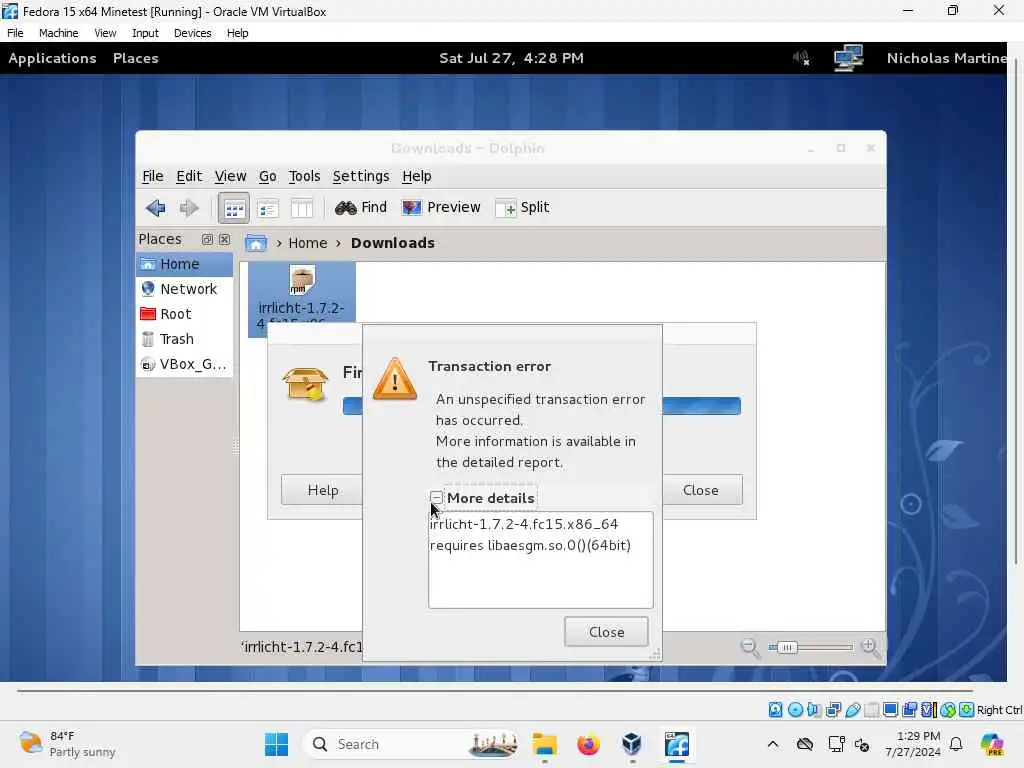The width and height of the screenshot is (1024, 768).
Task: Click the breadcrumb home folder icon
Action: point(255,243)
